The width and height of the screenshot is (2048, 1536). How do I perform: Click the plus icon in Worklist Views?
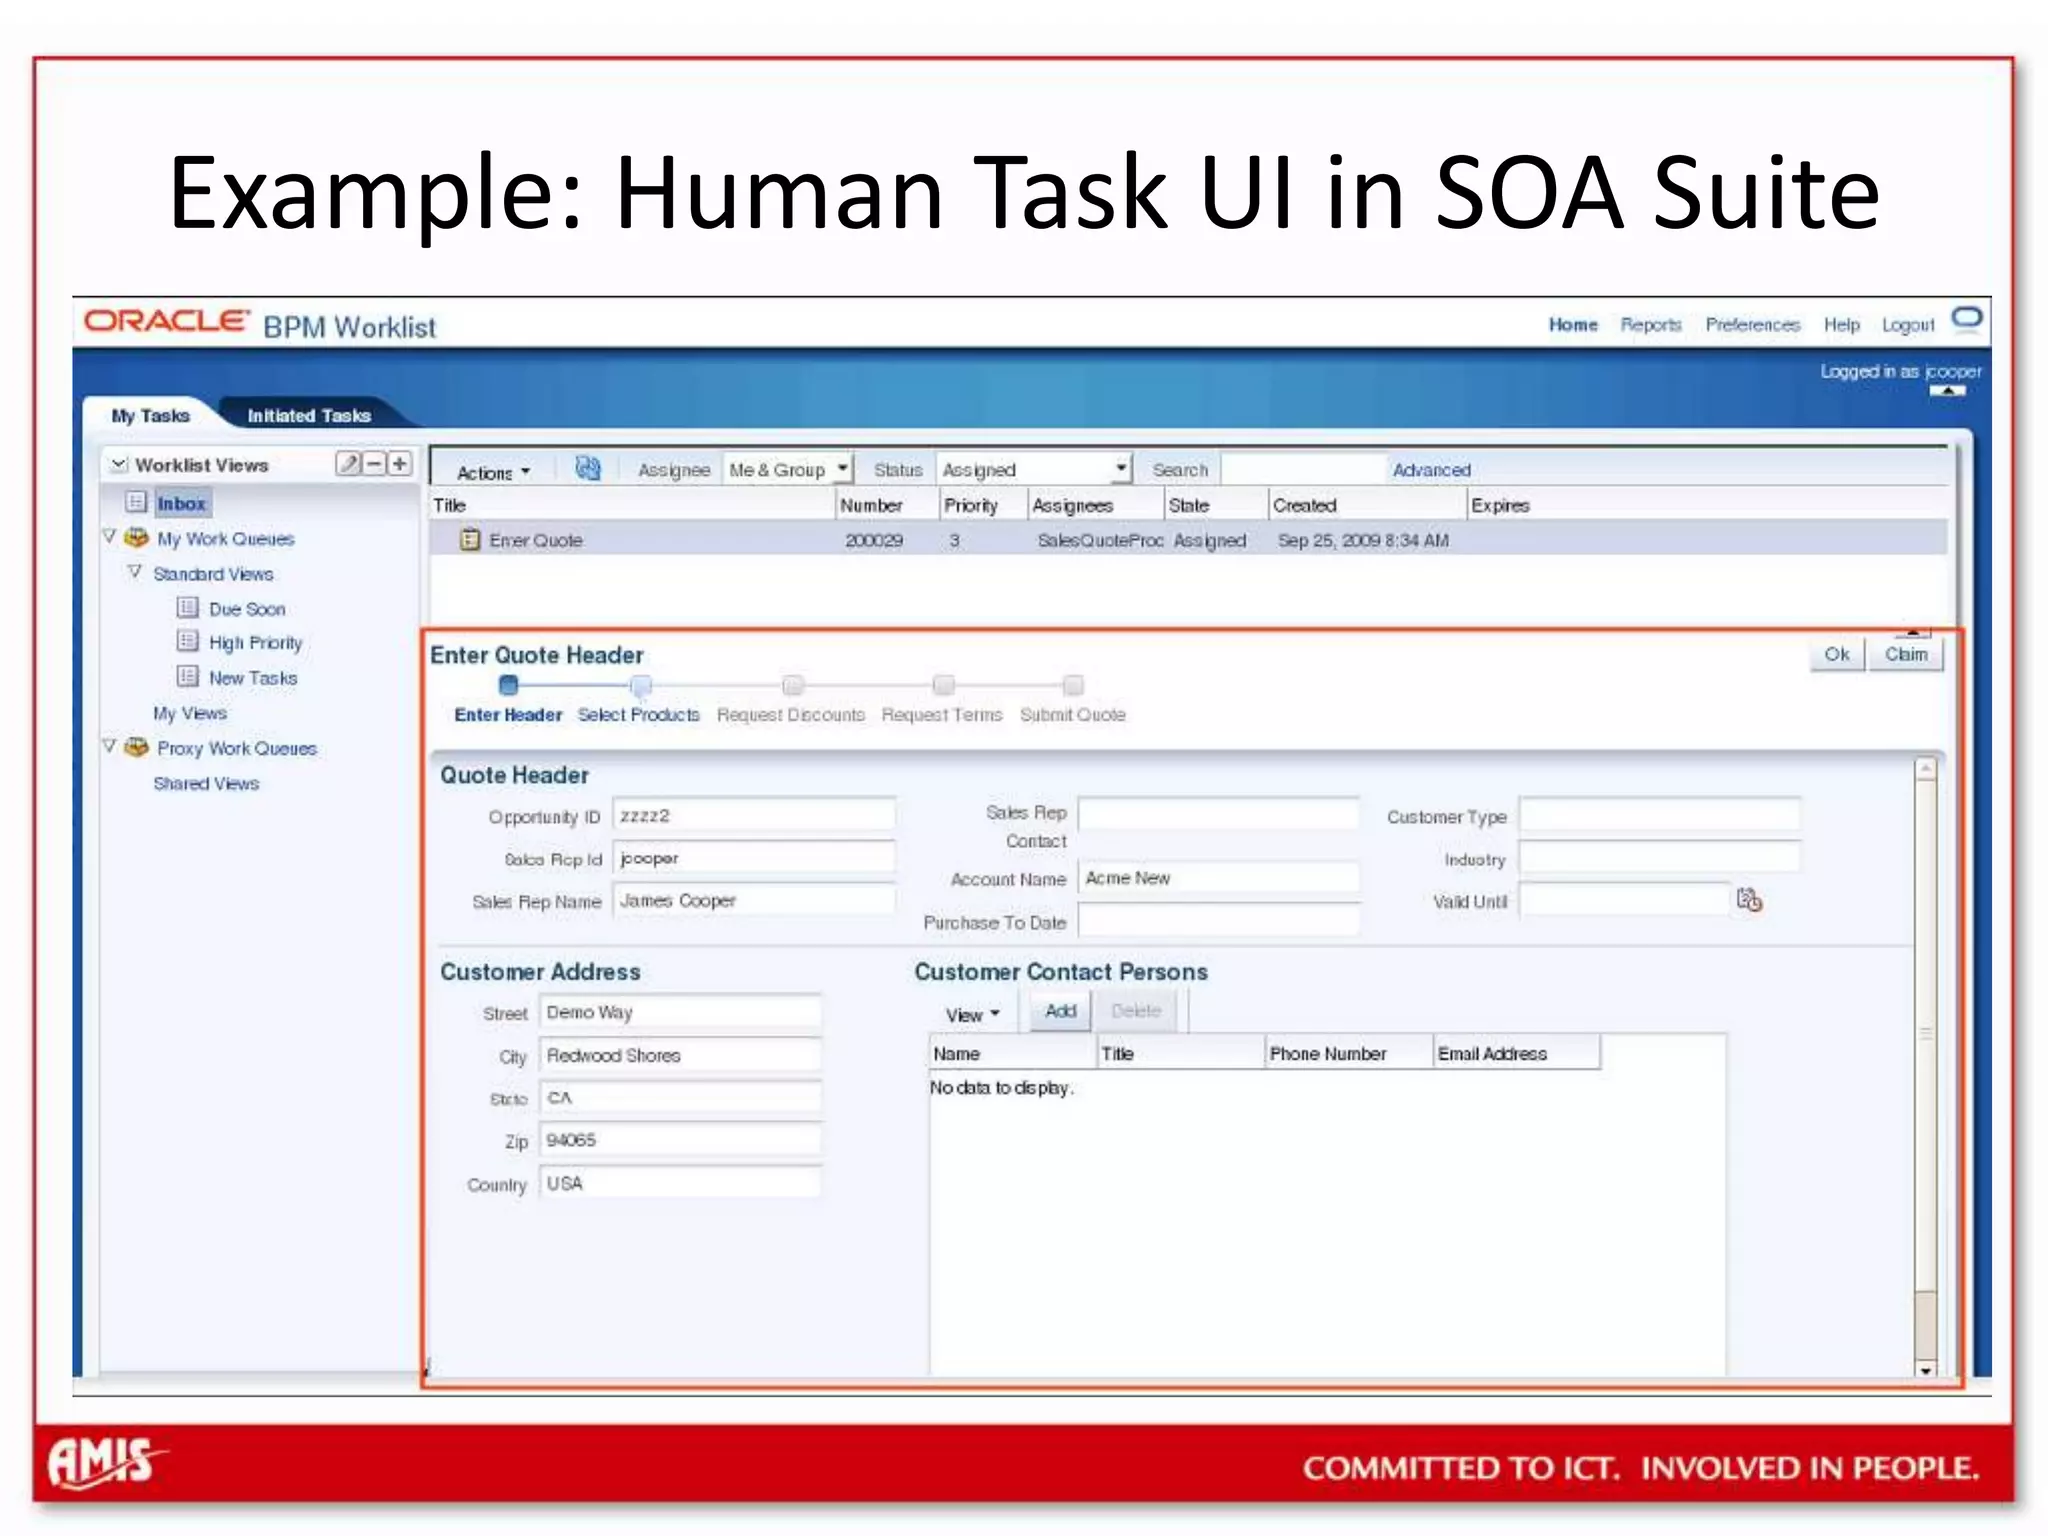pyautogui.click(x=399, y=463)
